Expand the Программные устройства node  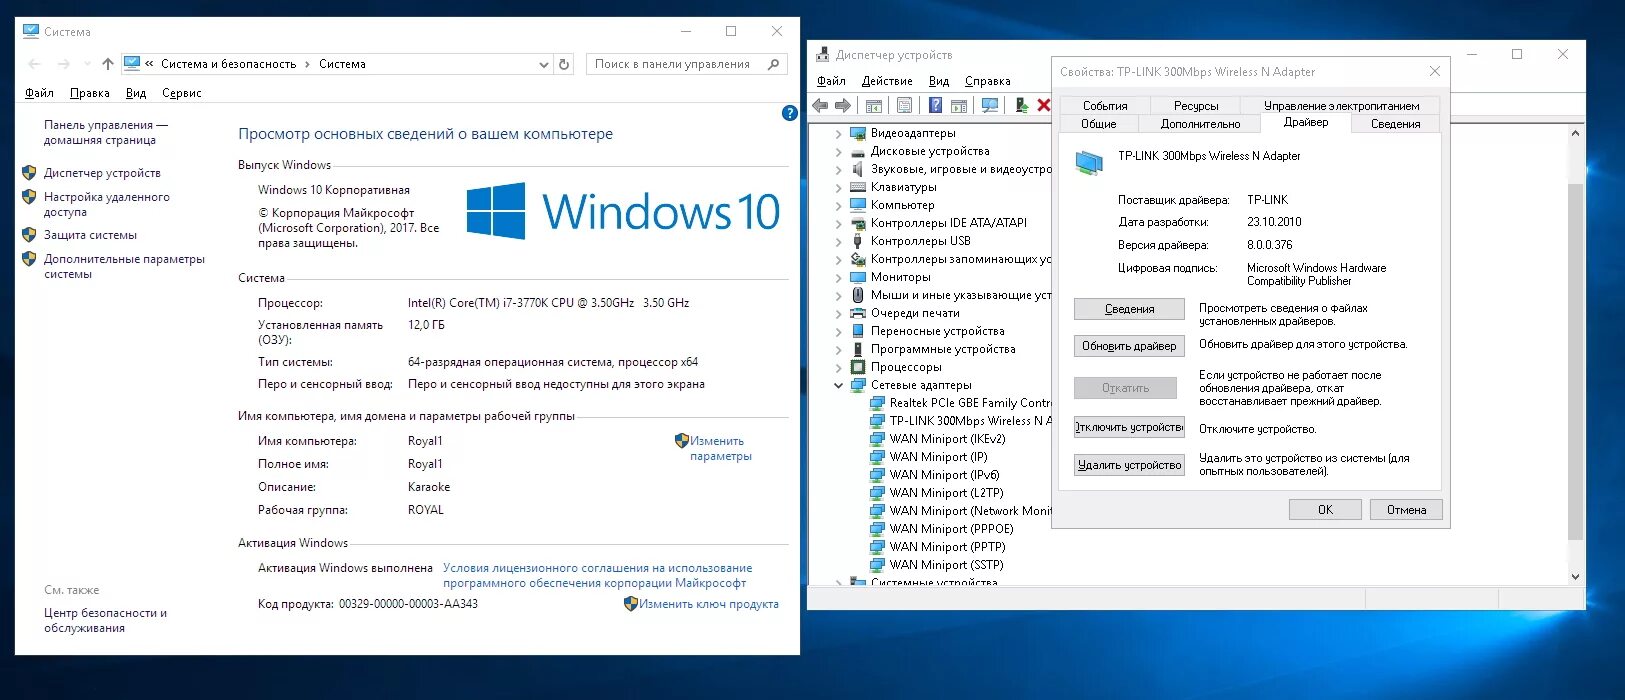[x=838, y=349]
